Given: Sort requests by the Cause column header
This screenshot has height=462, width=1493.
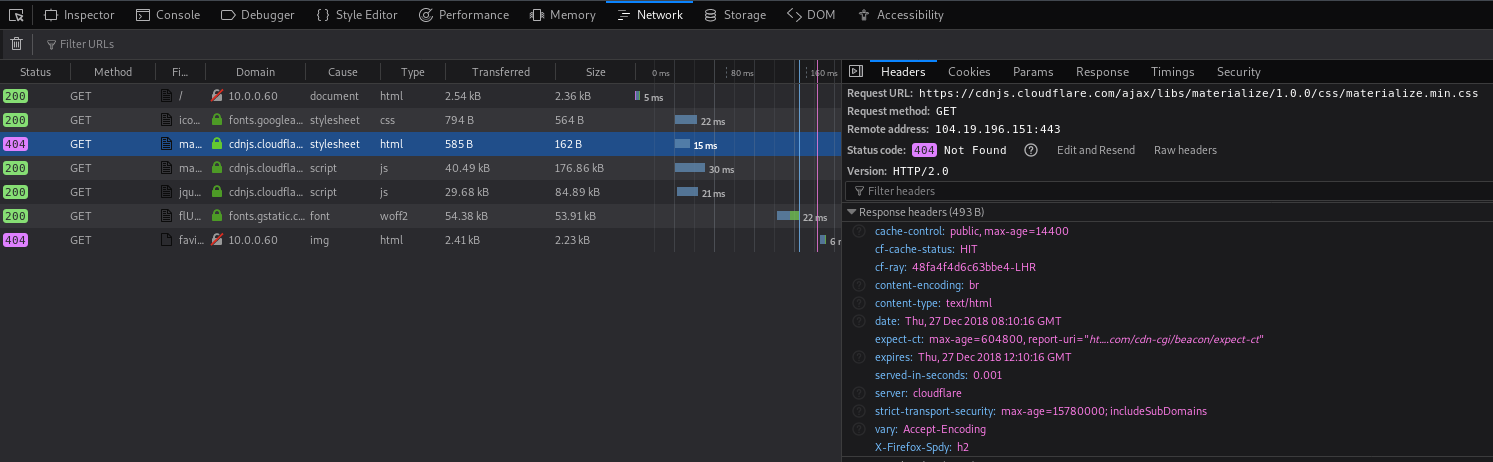Looking at the screenshot, I should [x=343, y=72].
